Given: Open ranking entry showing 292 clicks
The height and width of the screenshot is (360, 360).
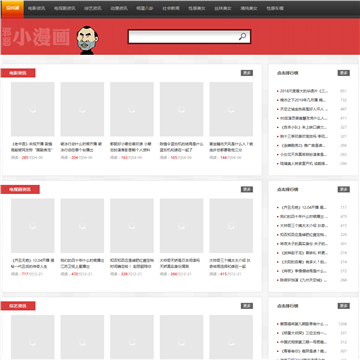Looking at the screenshot, I should [x=304, y=155].
